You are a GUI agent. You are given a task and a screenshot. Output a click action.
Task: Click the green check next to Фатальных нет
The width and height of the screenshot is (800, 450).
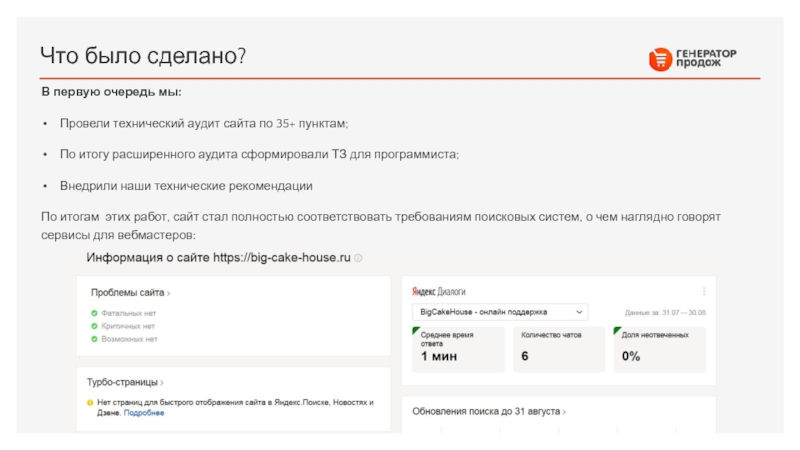coord(93,313)
